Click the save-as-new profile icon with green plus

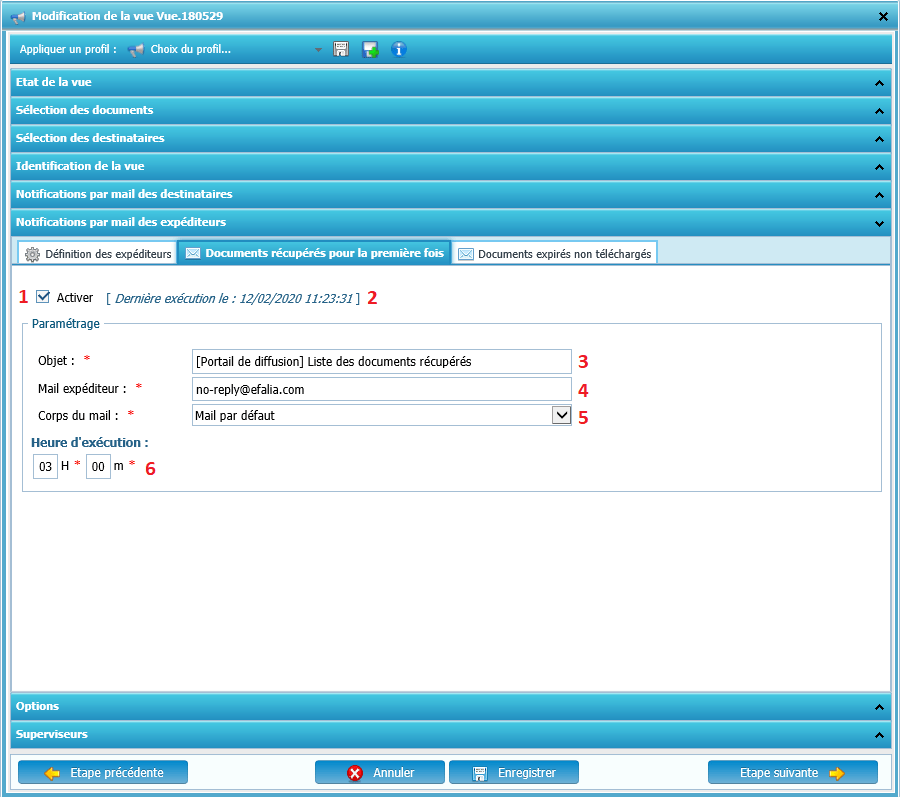click(370, 49)
